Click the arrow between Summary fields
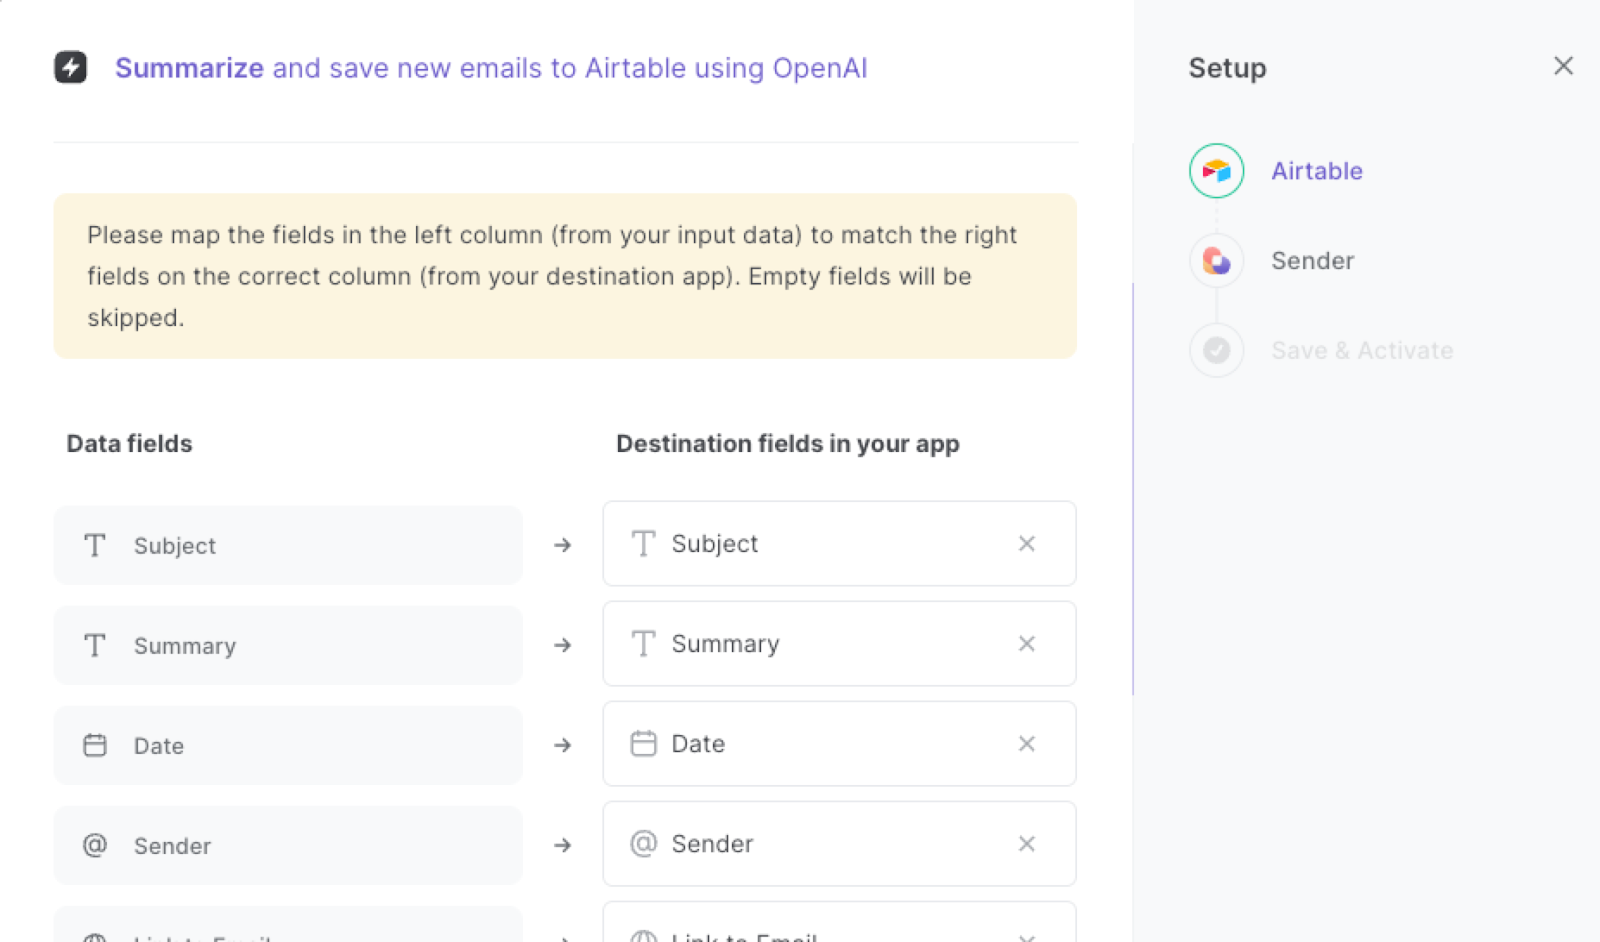 click(x=563, y=645)
